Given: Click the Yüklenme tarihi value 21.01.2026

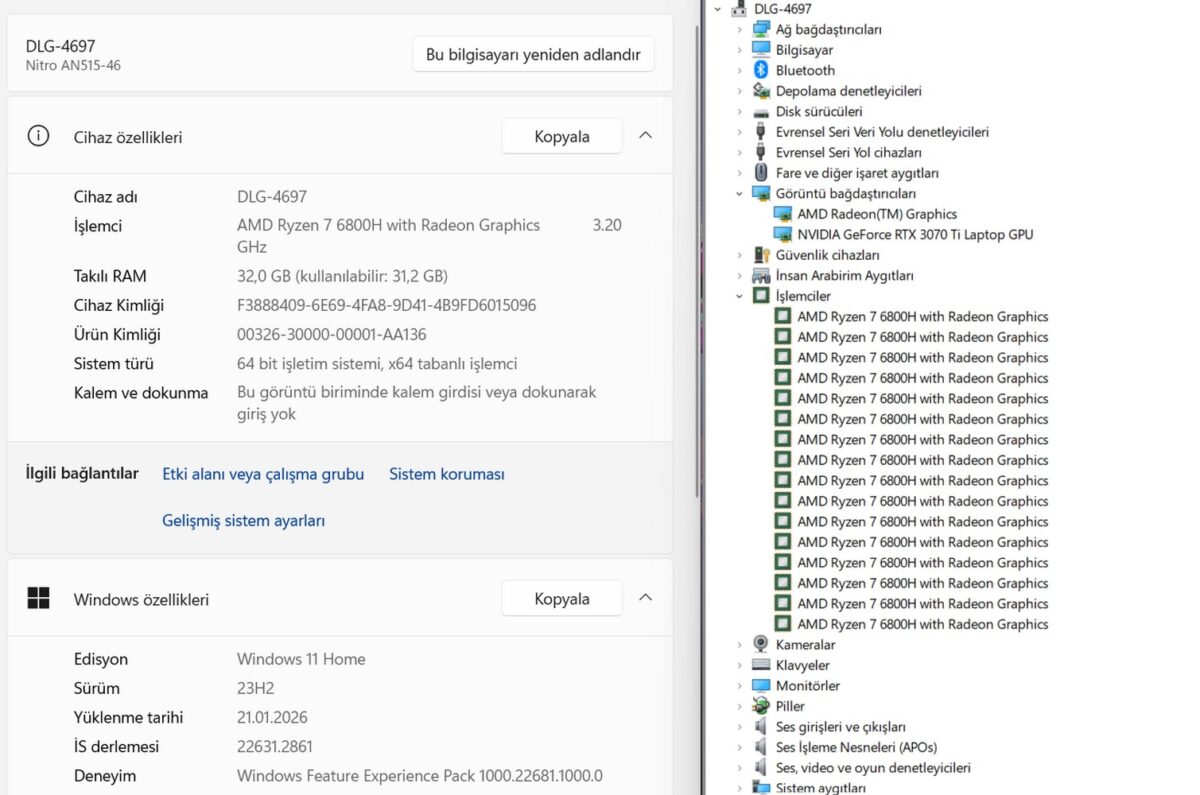Looking at the screenshot, I should click(272, 717).
